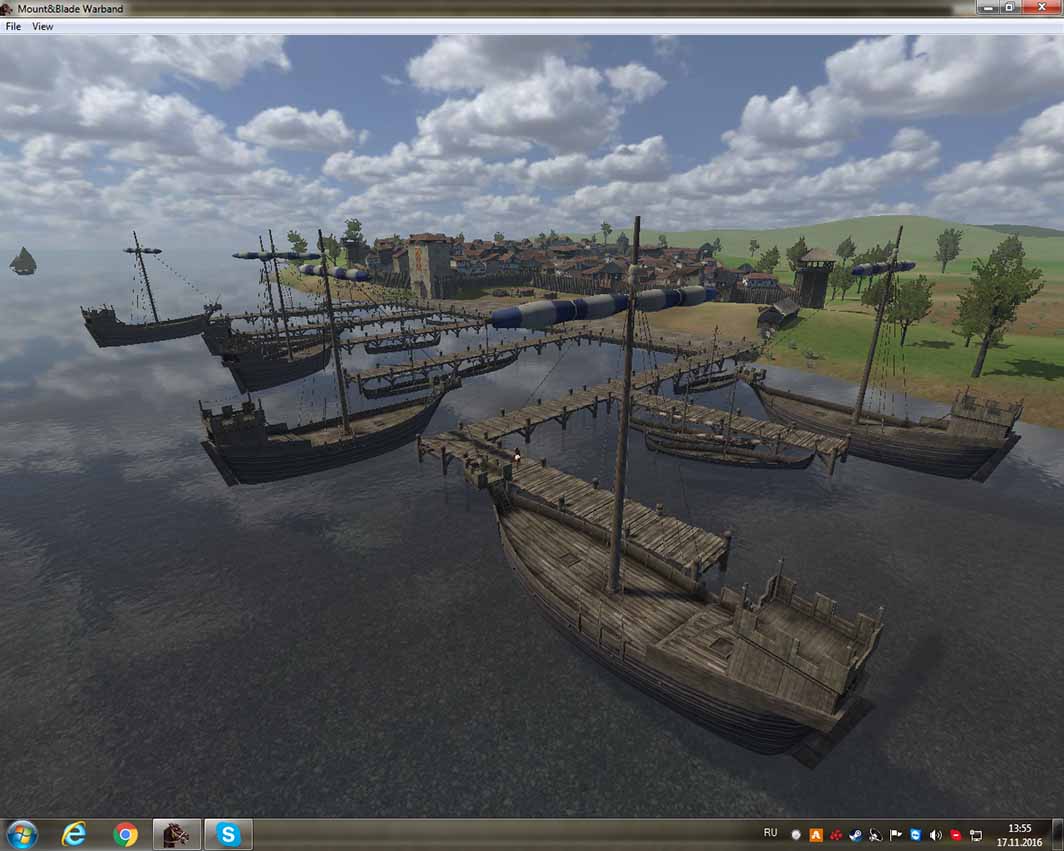This screenshot has height=851, width=1064.
Task: Open Skype from the taskbar
Action: click(x=228, y=834)
